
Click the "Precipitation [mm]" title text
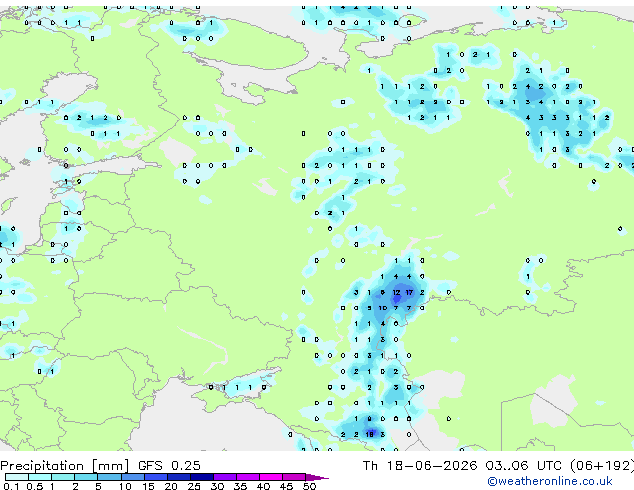tap(65, 466)
